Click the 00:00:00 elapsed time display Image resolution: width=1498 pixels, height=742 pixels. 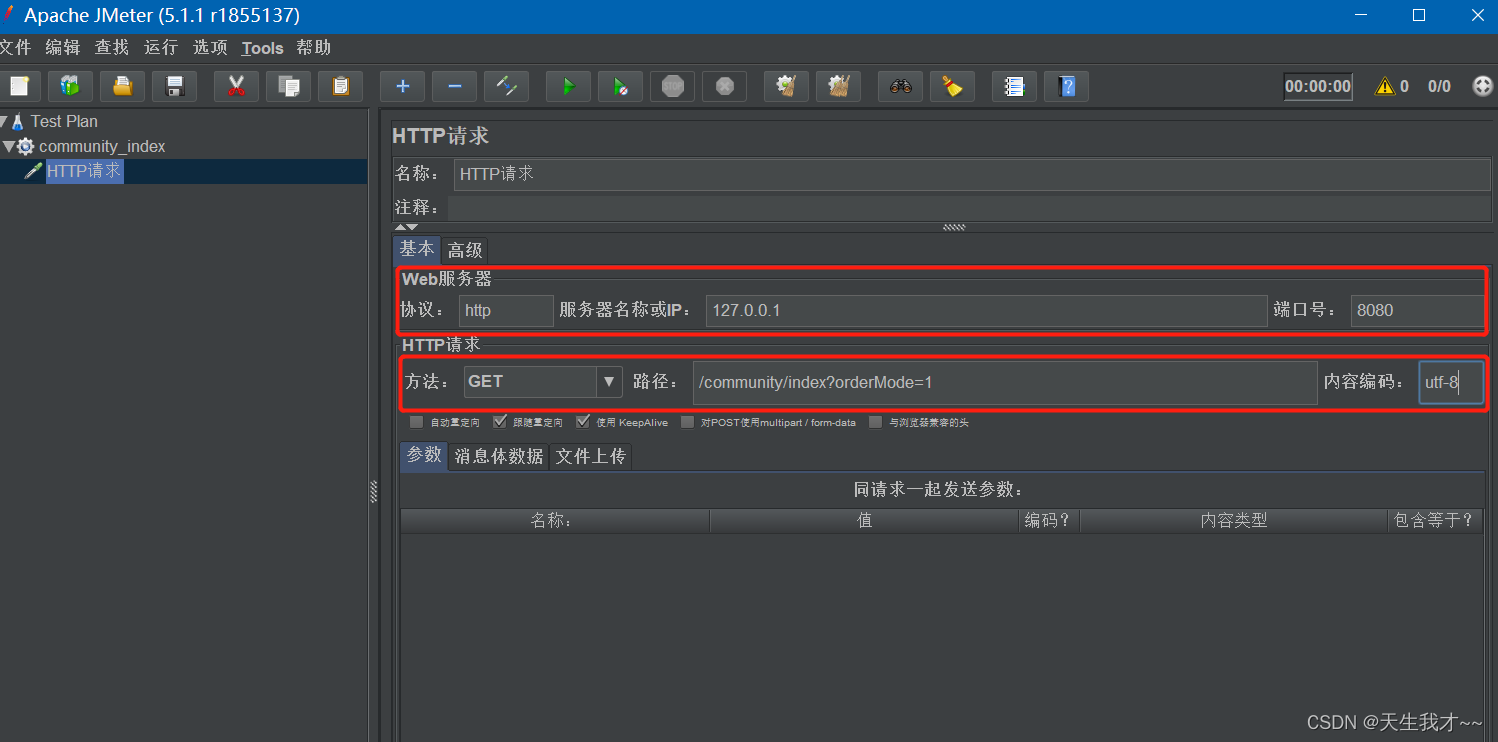click(x=1318, y=86)
